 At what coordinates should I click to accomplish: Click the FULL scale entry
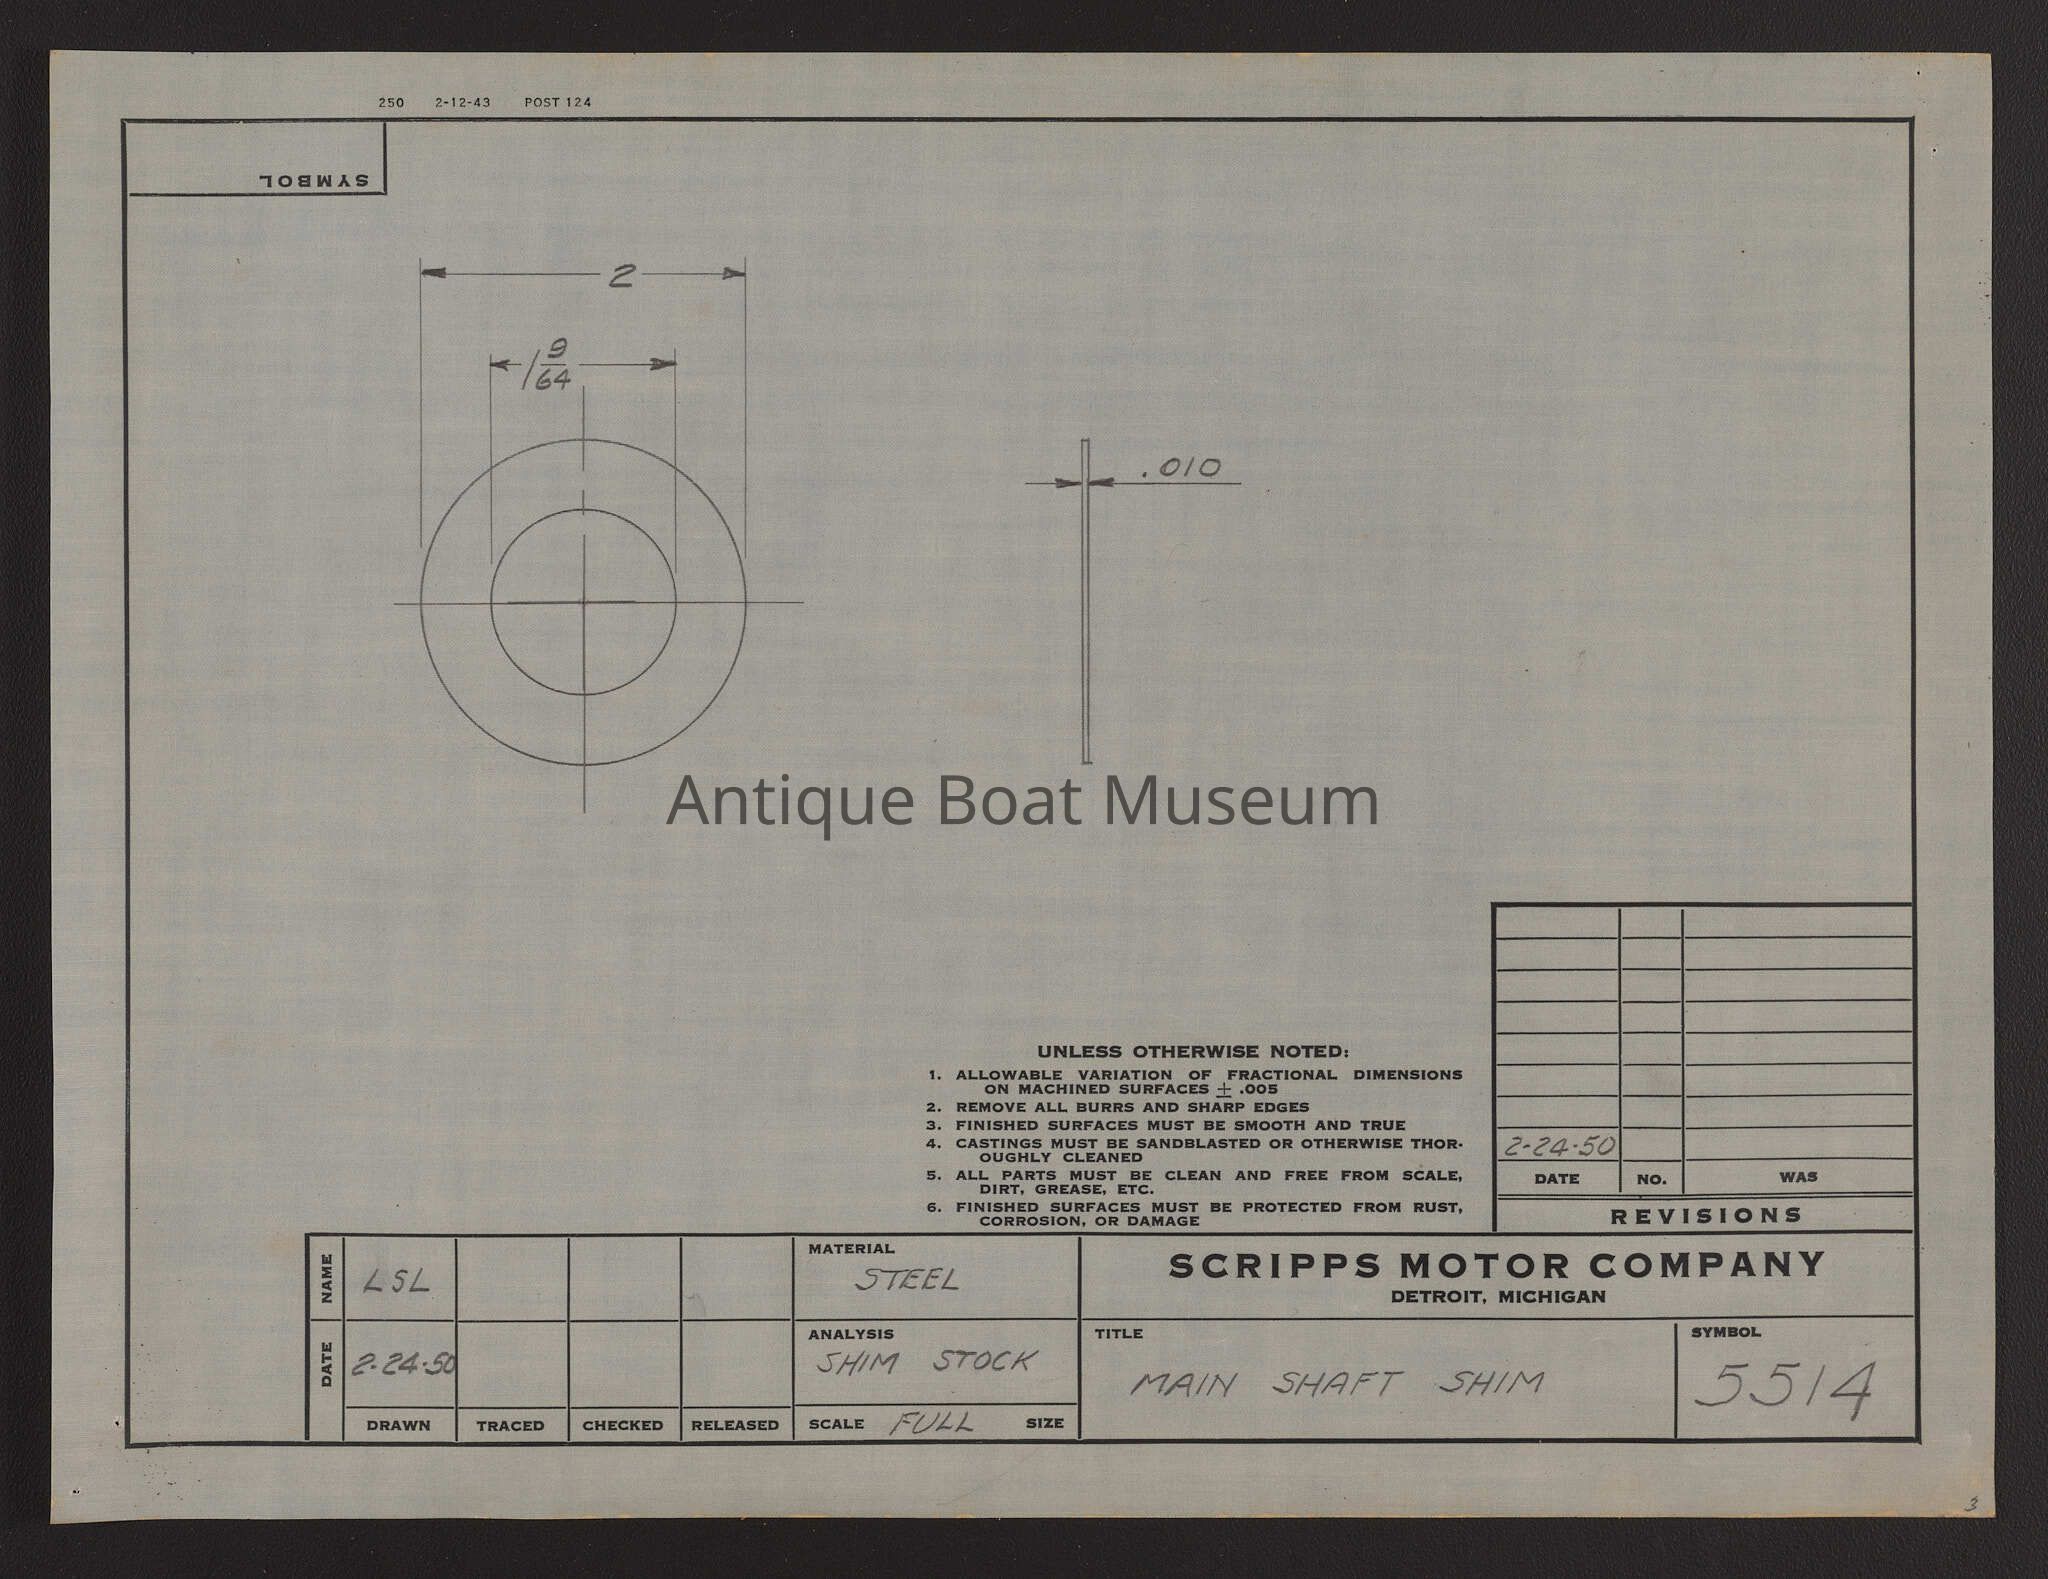point(931,1422)
